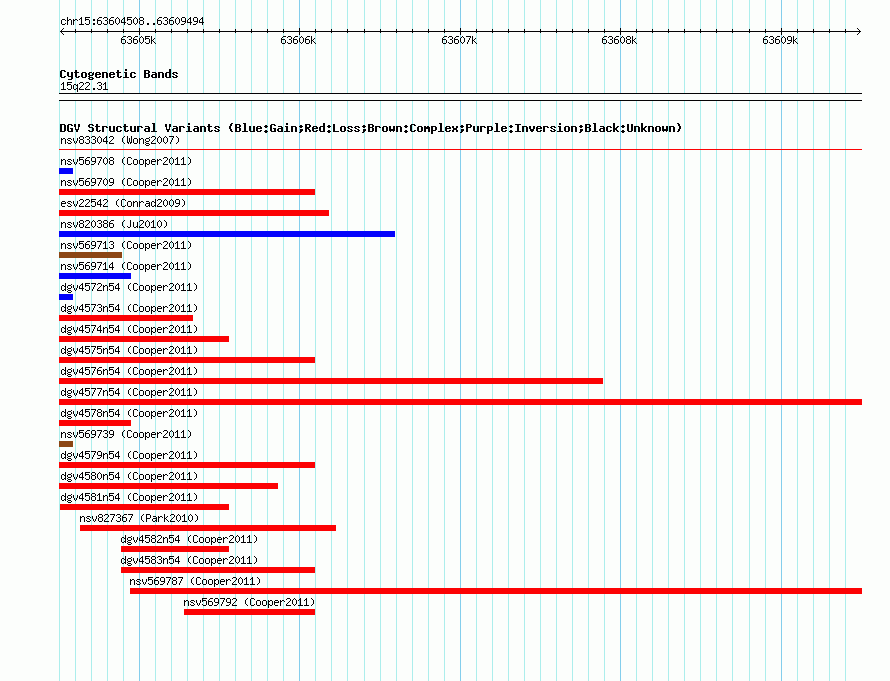Click the nsv569739 (Cooper2011) label
The width and height of the screenshot is (890, 681).
point(126,434)
